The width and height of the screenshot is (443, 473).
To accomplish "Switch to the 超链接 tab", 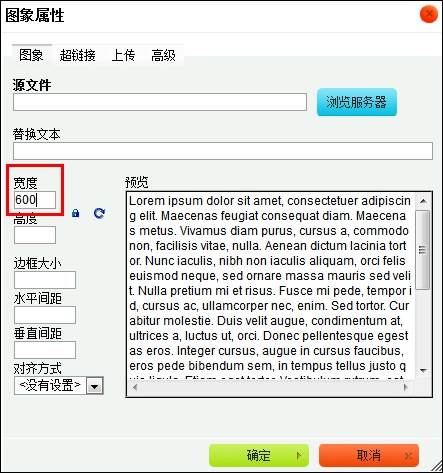I will pos(77,55).
